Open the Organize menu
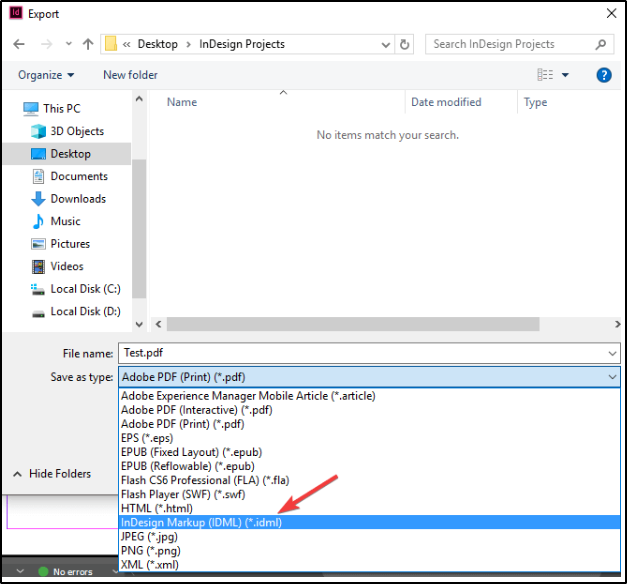Image resolution: width=627 pixels, height=584 pixels. click(46, 75)
